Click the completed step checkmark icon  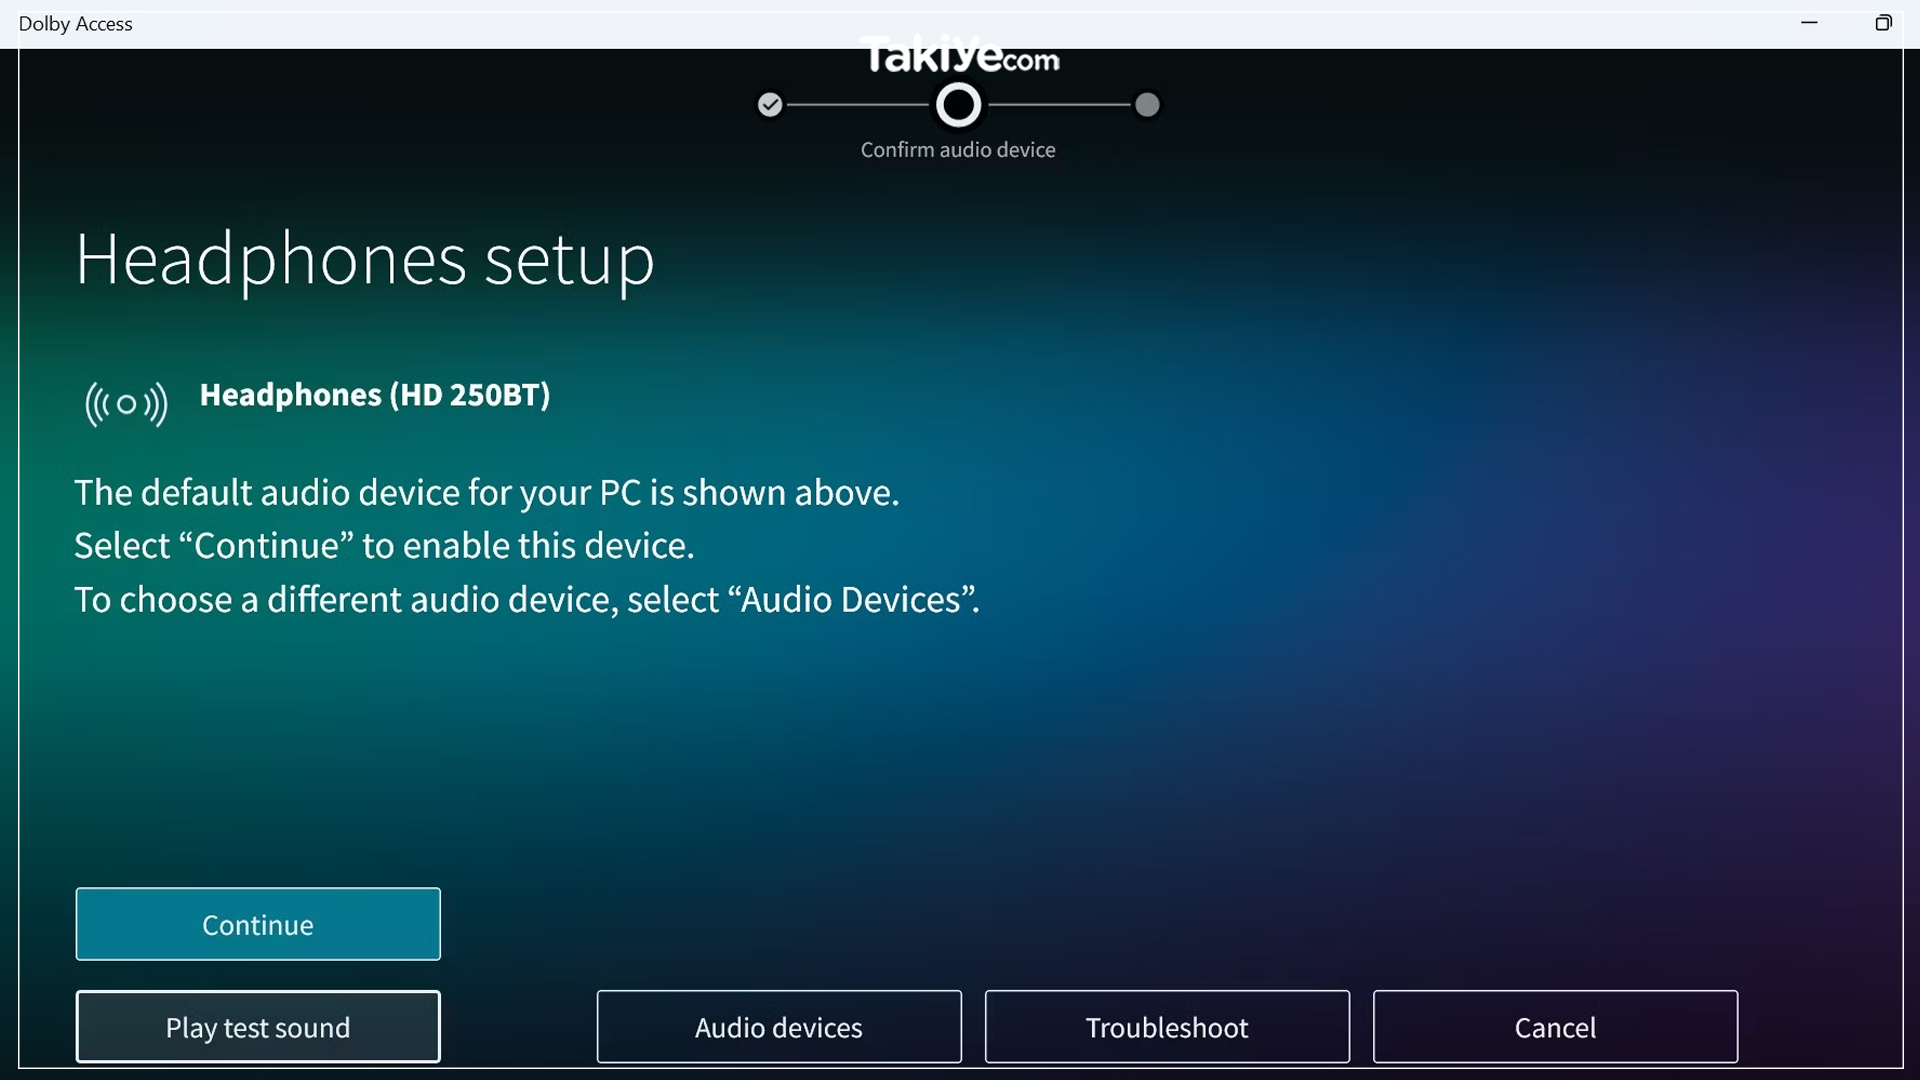coord(769,105)
